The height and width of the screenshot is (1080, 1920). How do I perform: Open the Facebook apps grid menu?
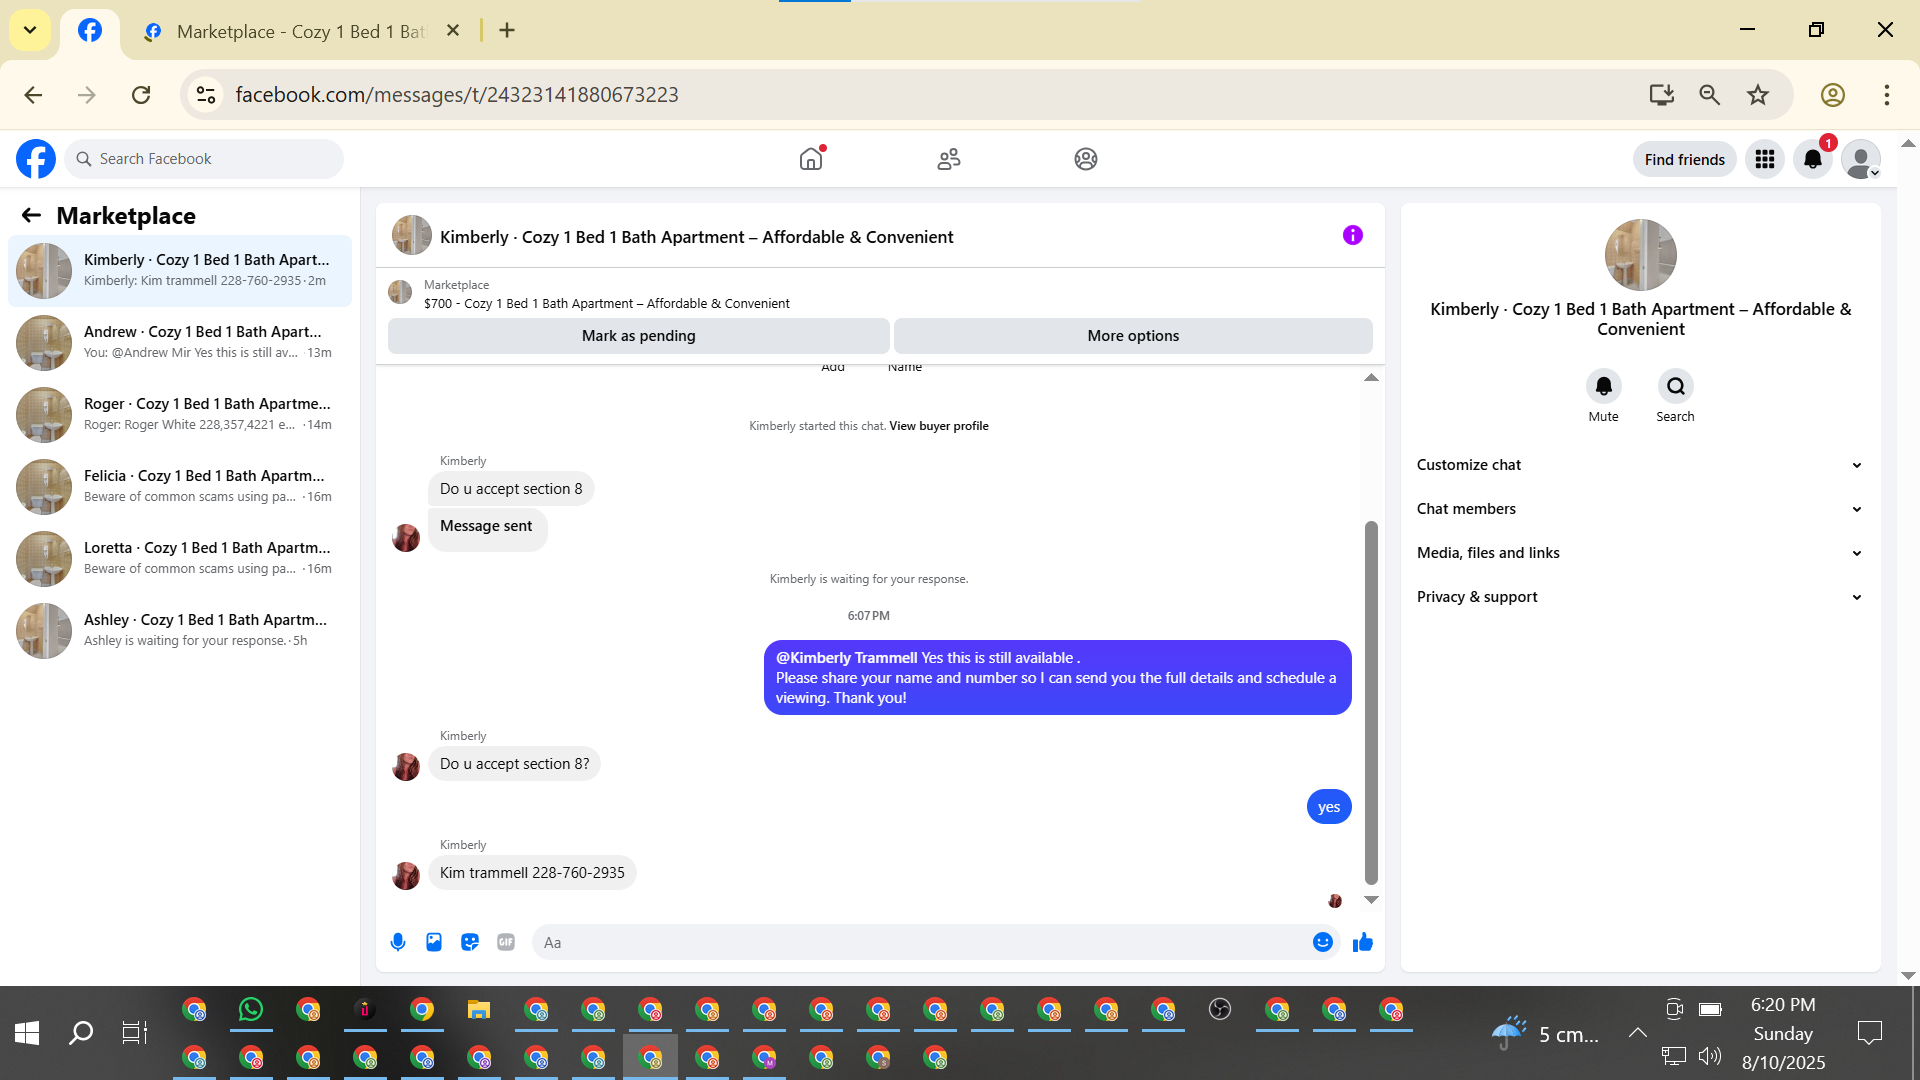[1764, 159]
